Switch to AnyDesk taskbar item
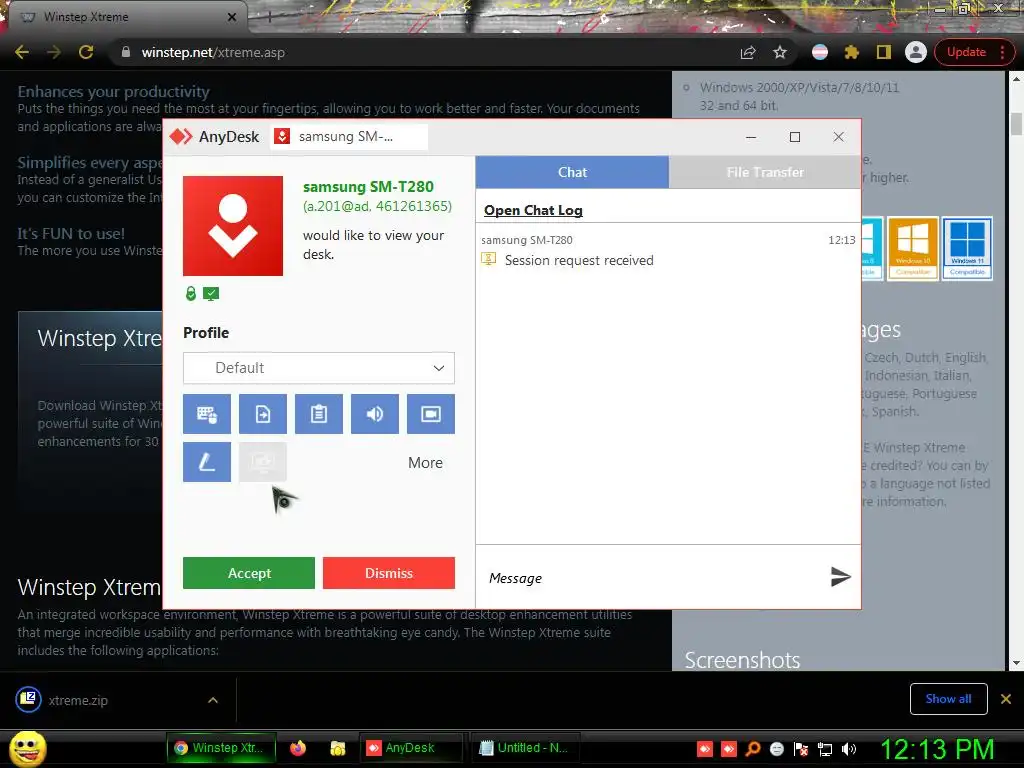 (x=410, y=748)
